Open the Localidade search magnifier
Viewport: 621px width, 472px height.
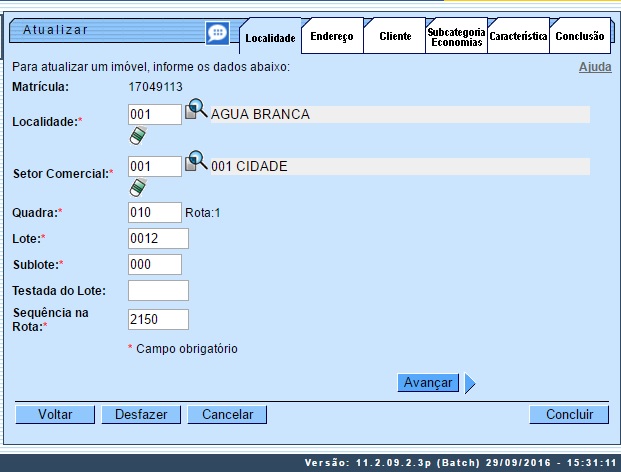click(x=196, y=111)
